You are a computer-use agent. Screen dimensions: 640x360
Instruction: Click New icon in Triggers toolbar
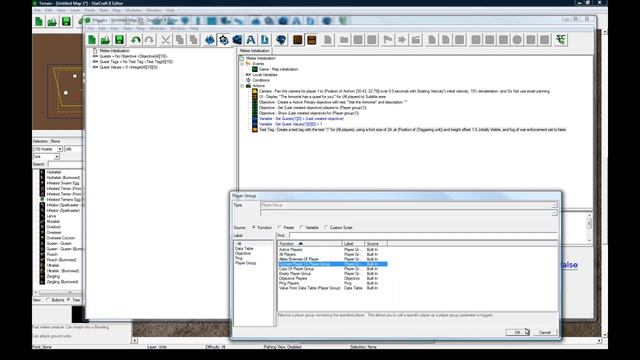tap(92, 40)
